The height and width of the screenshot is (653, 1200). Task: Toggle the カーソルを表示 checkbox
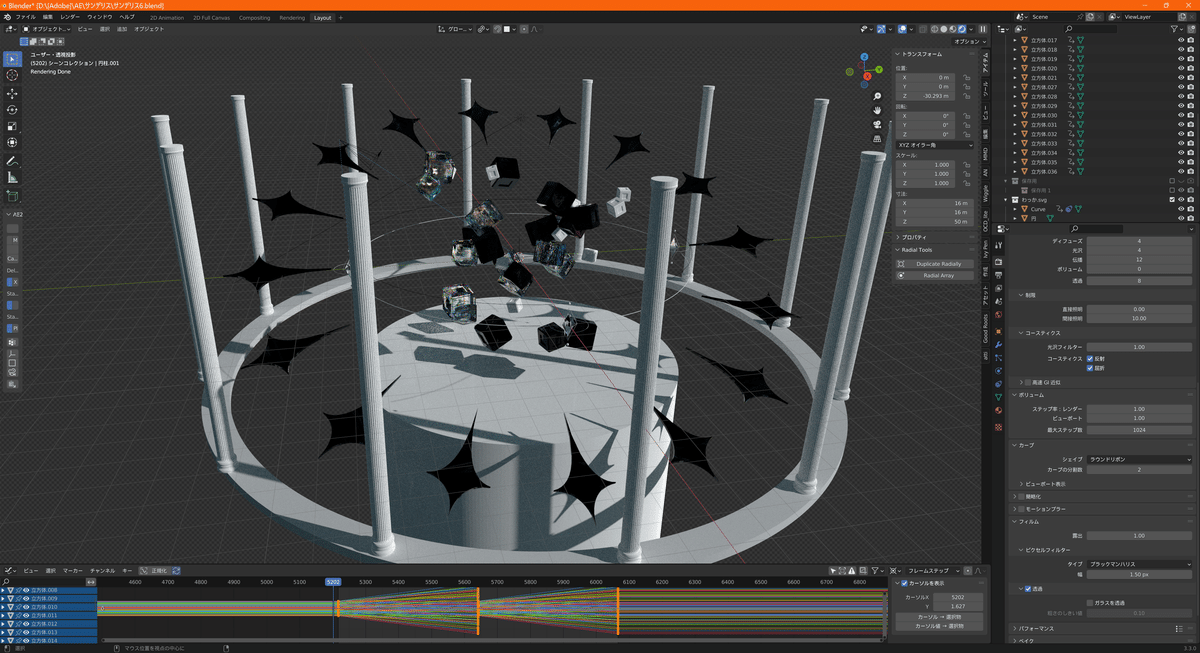pyautogui.click(x=904, y=583)
